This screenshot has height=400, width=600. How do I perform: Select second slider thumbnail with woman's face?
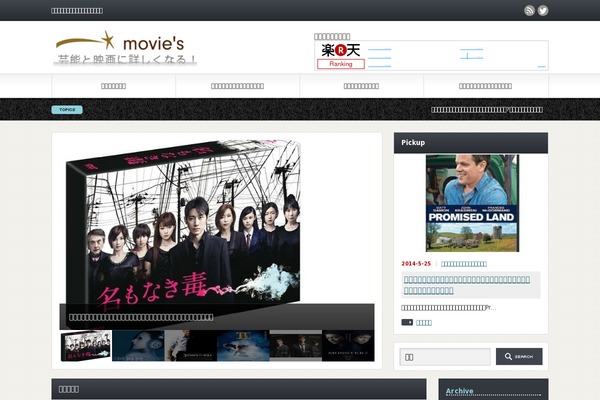[138, 346]
